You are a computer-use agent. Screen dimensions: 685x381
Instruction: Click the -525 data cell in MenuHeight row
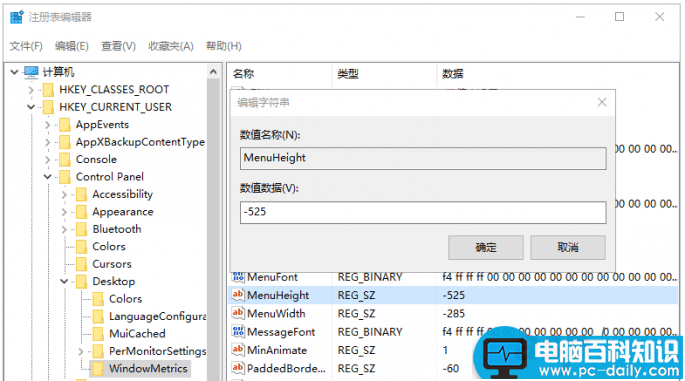point(453,295)
